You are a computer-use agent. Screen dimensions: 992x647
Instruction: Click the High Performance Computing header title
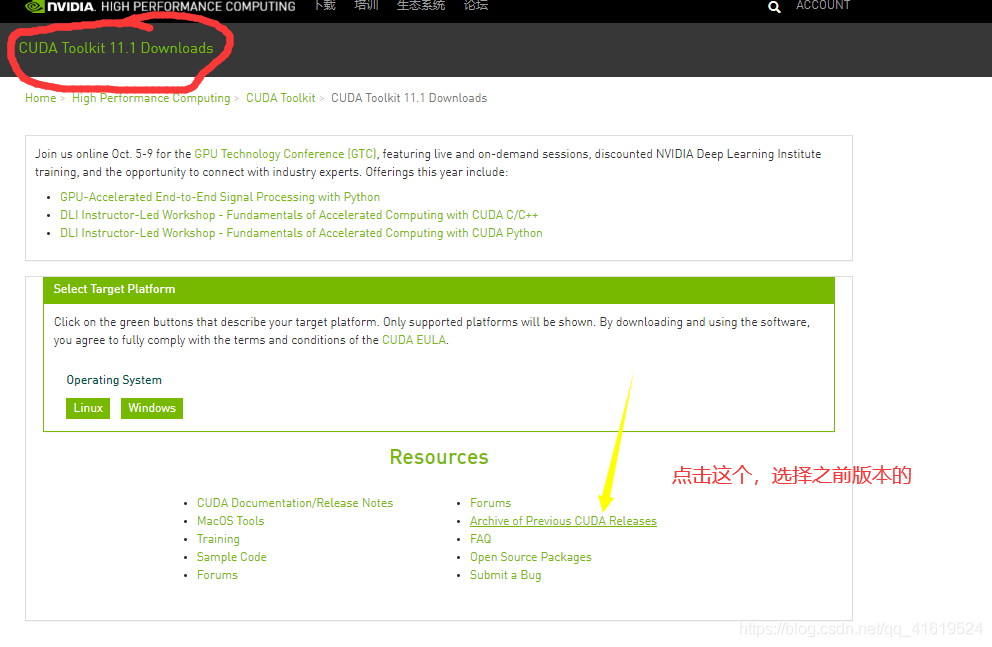pyautogui.click(x=198, y=6)
